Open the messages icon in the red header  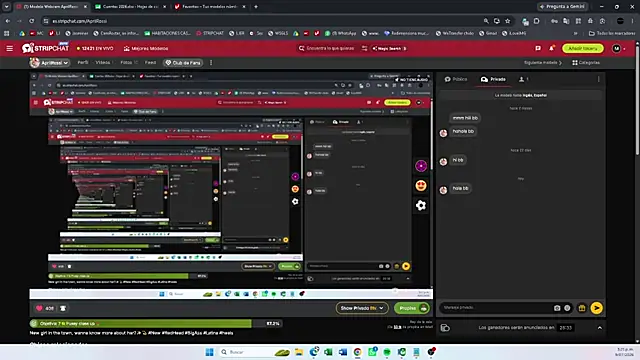click(x=538, y=48)
